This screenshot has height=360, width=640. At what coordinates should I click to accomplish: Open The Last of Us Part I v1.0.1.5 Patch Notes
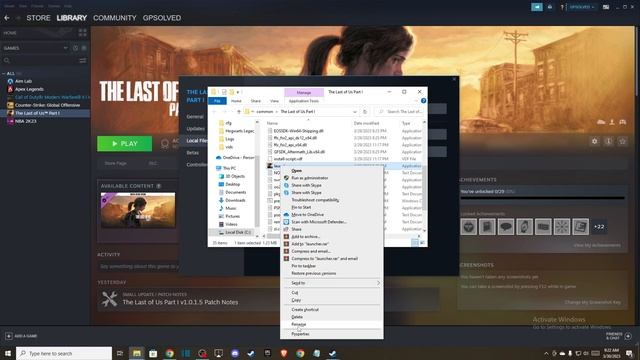(x=180, y=302)
